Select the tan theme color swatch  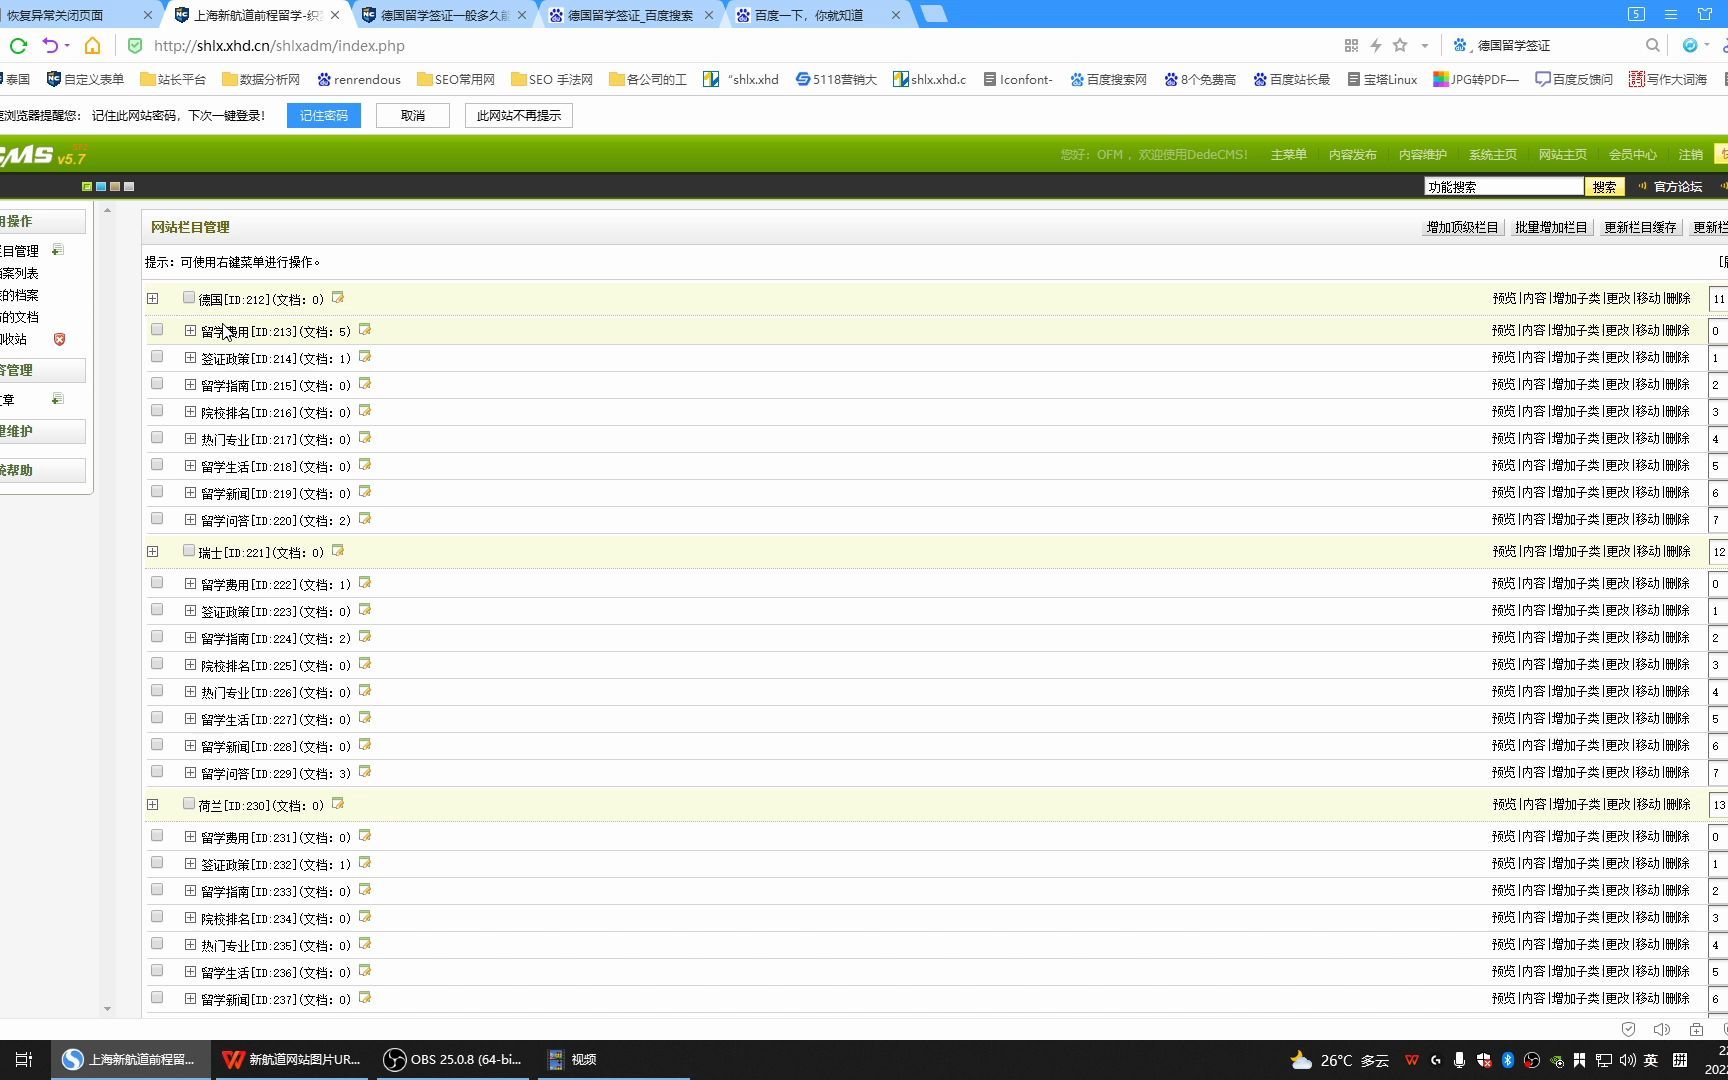pyautogui.click(x=115, y=186)
